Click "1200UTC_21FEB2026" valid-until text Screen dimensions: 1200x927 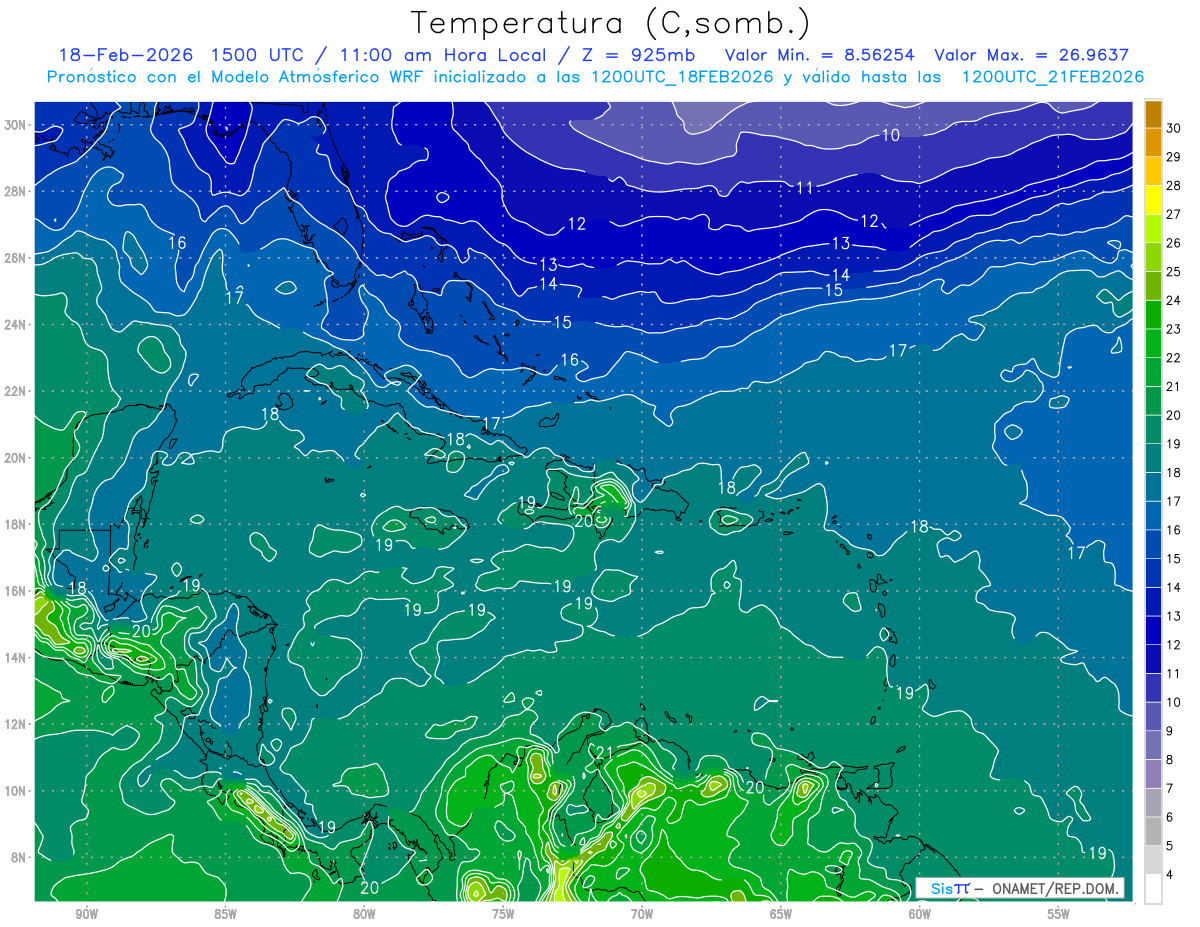point(1053,77)
